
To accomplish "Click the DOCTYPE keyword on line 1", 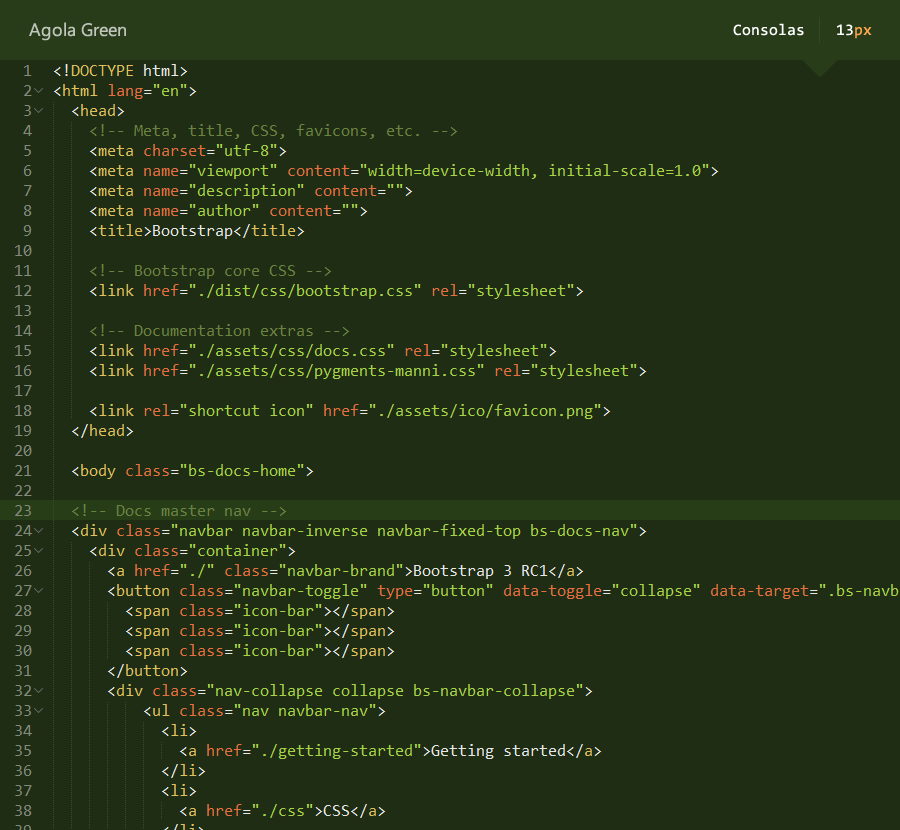I will [102, 71].
